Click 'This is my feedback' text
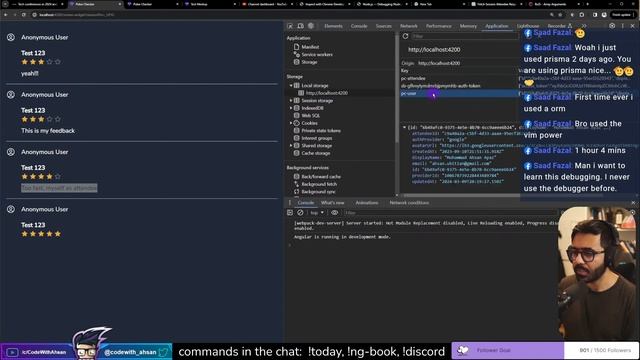The width and height of the screenshot is (640, 360). pos(48,131)
